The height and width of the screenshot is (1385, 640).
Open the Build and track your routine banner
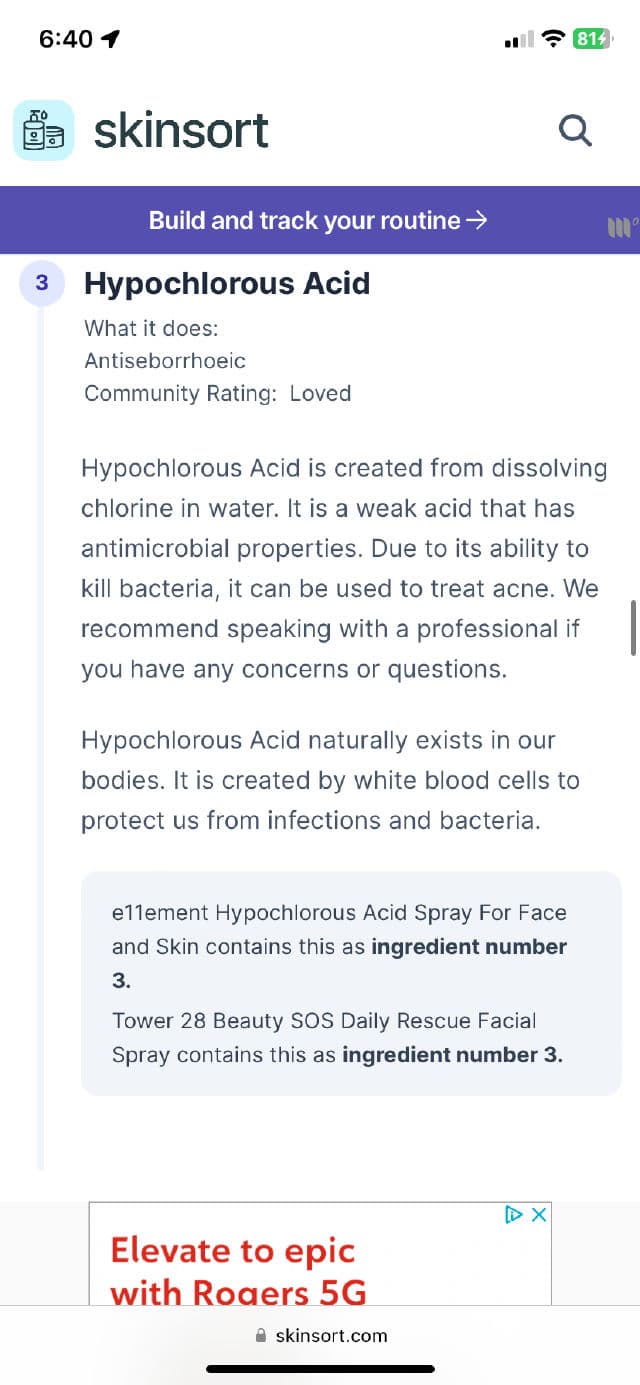coord(317,220)
